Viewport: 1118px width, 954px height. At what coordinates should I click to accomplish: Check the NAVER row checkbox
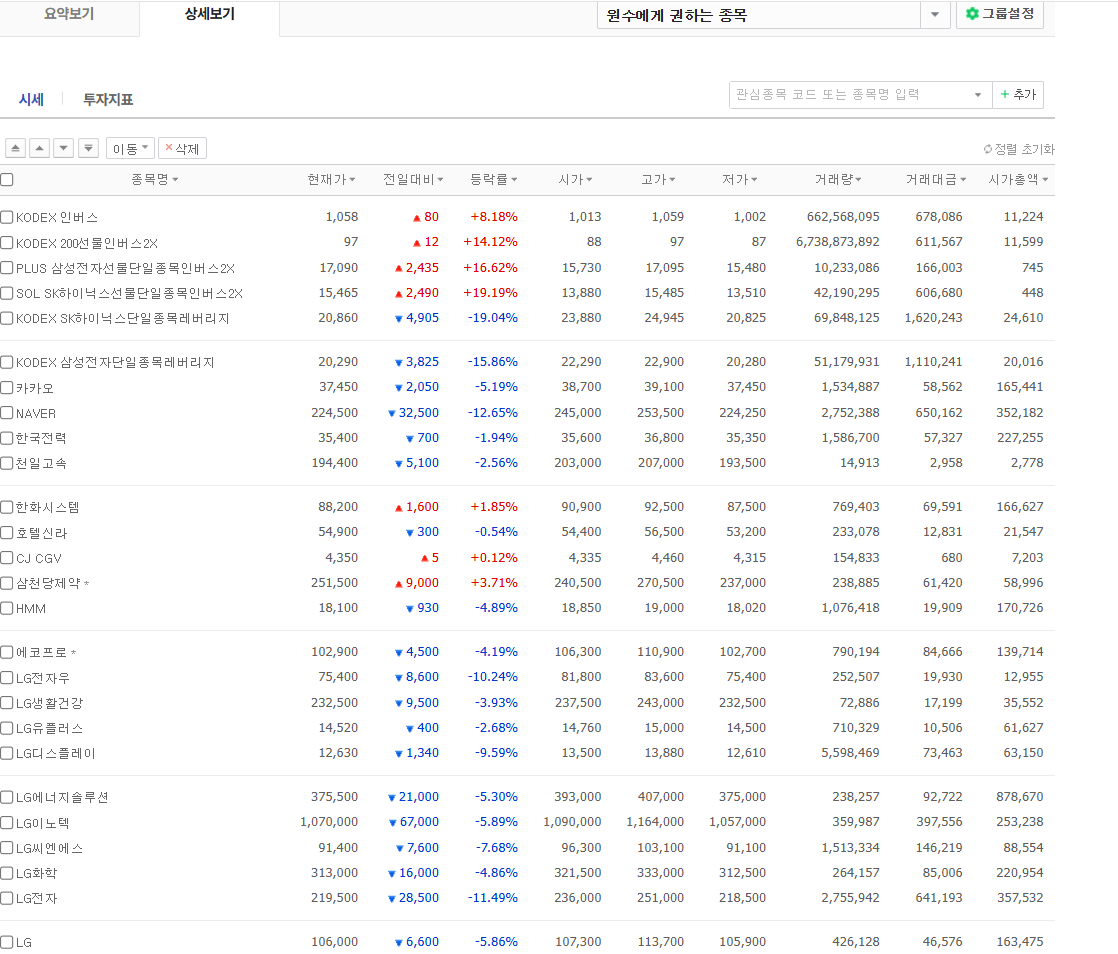click(7, 413)
